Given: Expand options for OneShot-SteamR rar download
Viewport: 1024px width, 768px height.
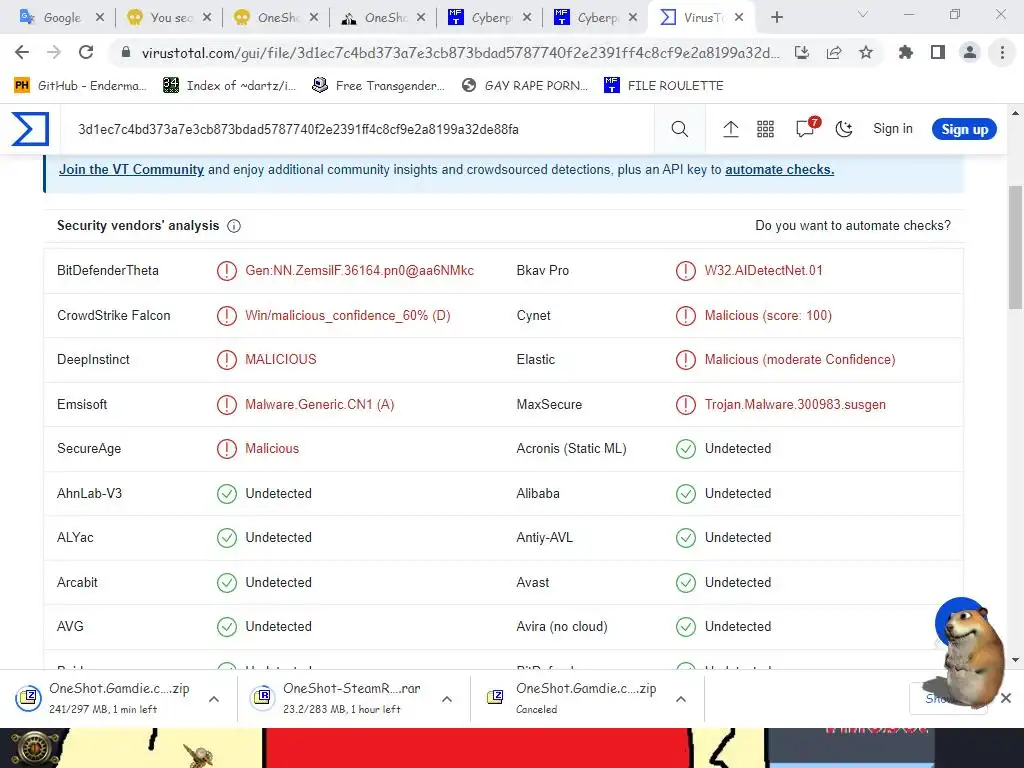Looking at the screenshot, I should [x=447, y=699].
